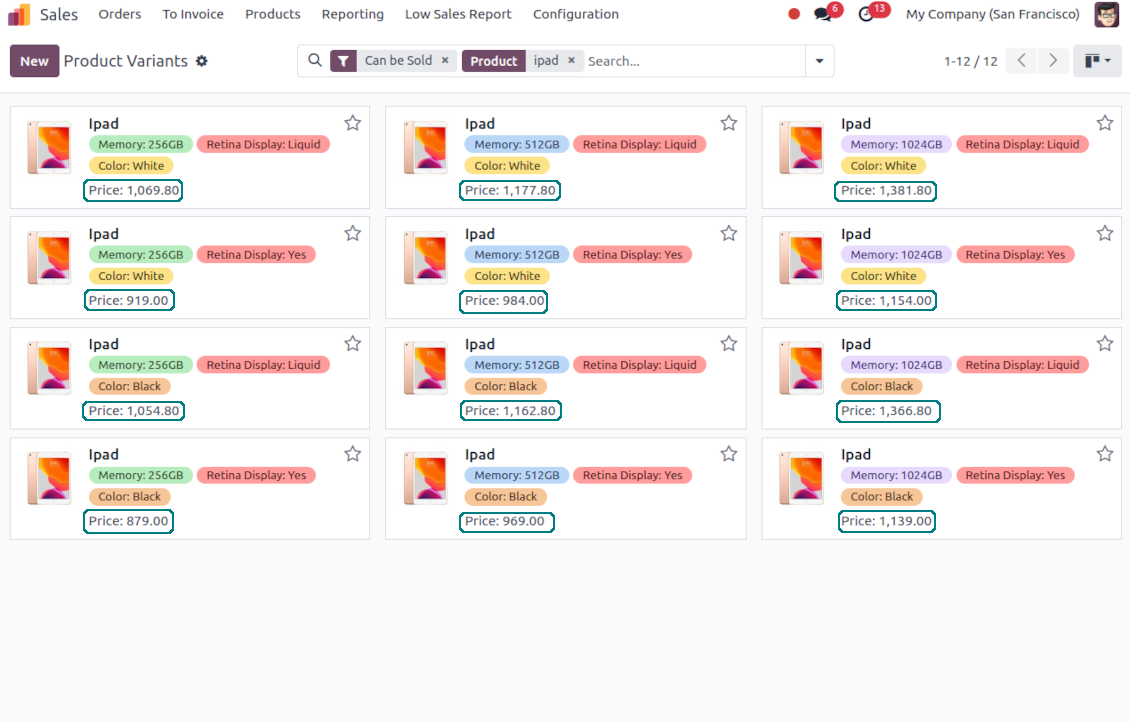Open the activities clock icon
Image resolution: width=1130 pixels, height=722 pixels.
[867, 14]
